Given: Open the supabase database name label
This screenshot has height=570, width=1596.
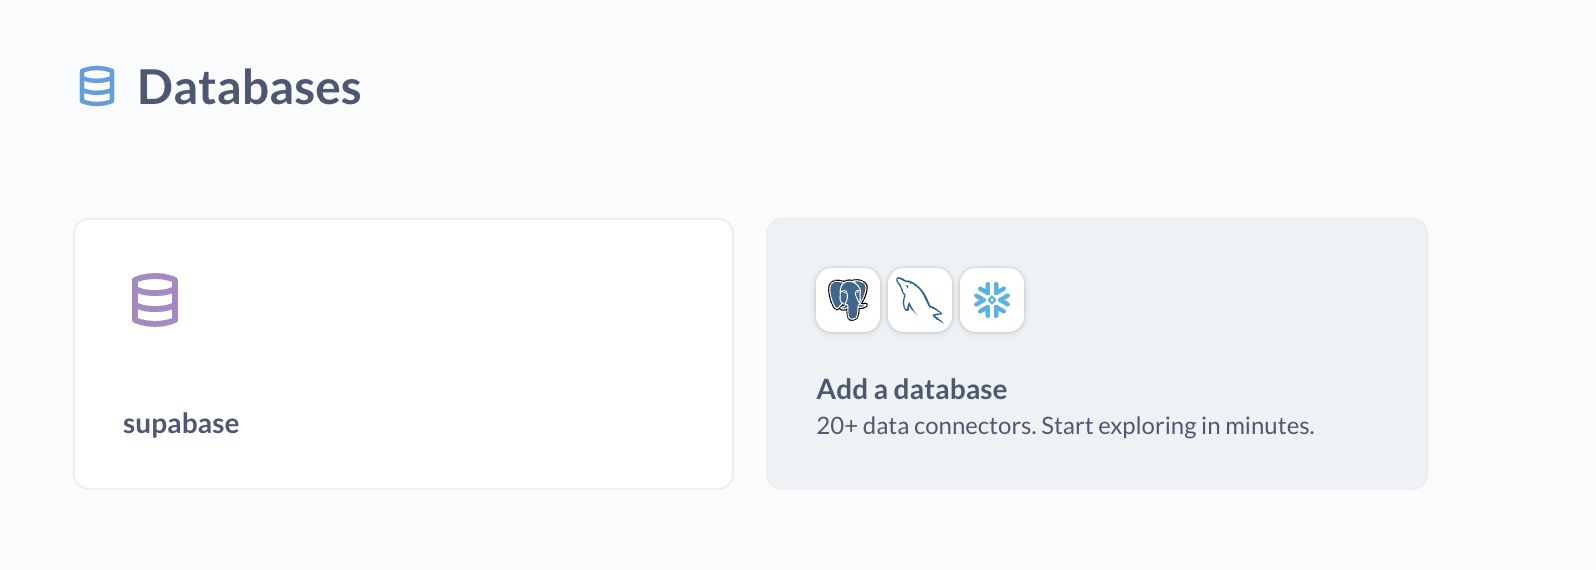Looking at the screenshot, I should (181, 424).
